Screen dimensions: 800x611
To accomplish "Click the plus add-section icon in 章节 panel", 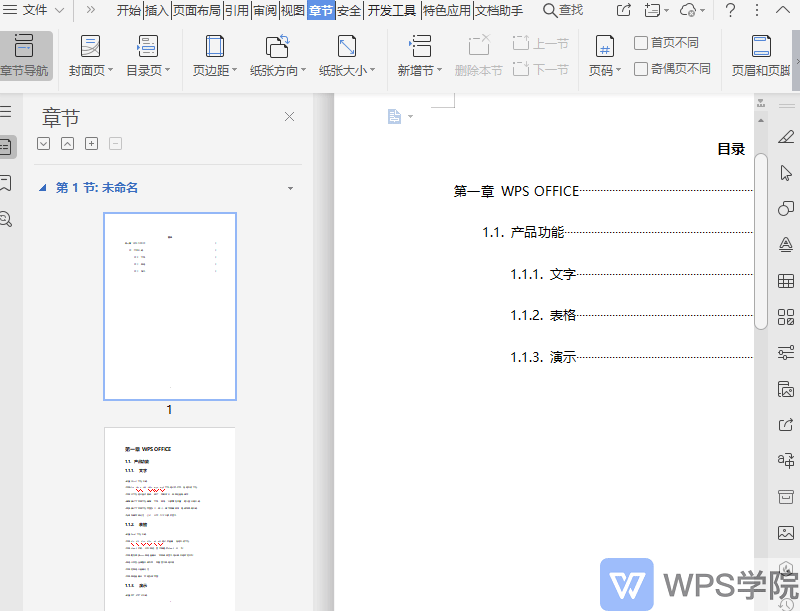I will 91,144.
